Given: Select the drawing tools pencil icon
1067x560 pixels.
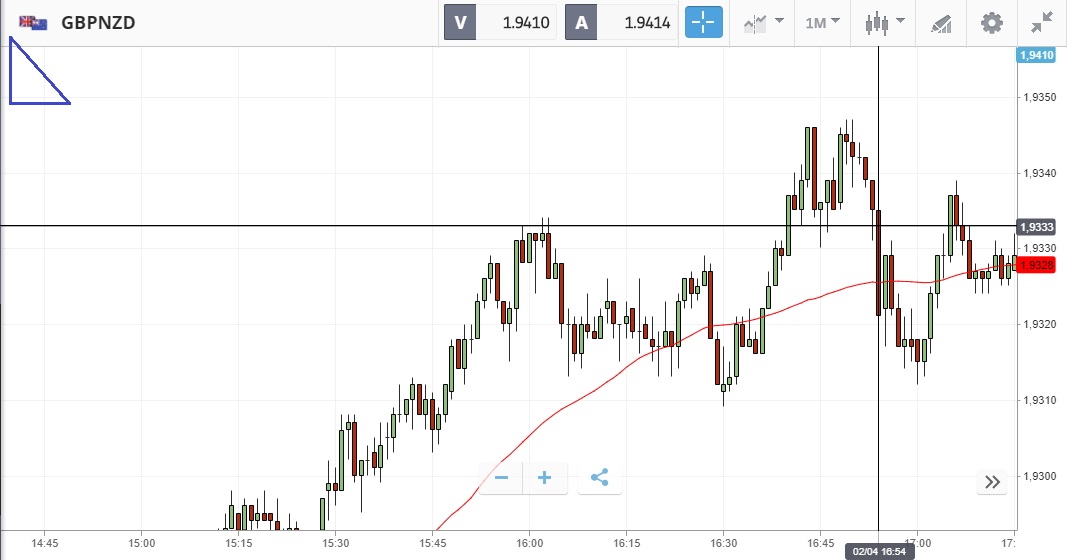Looking at the screenshot, I should (941, 22).
